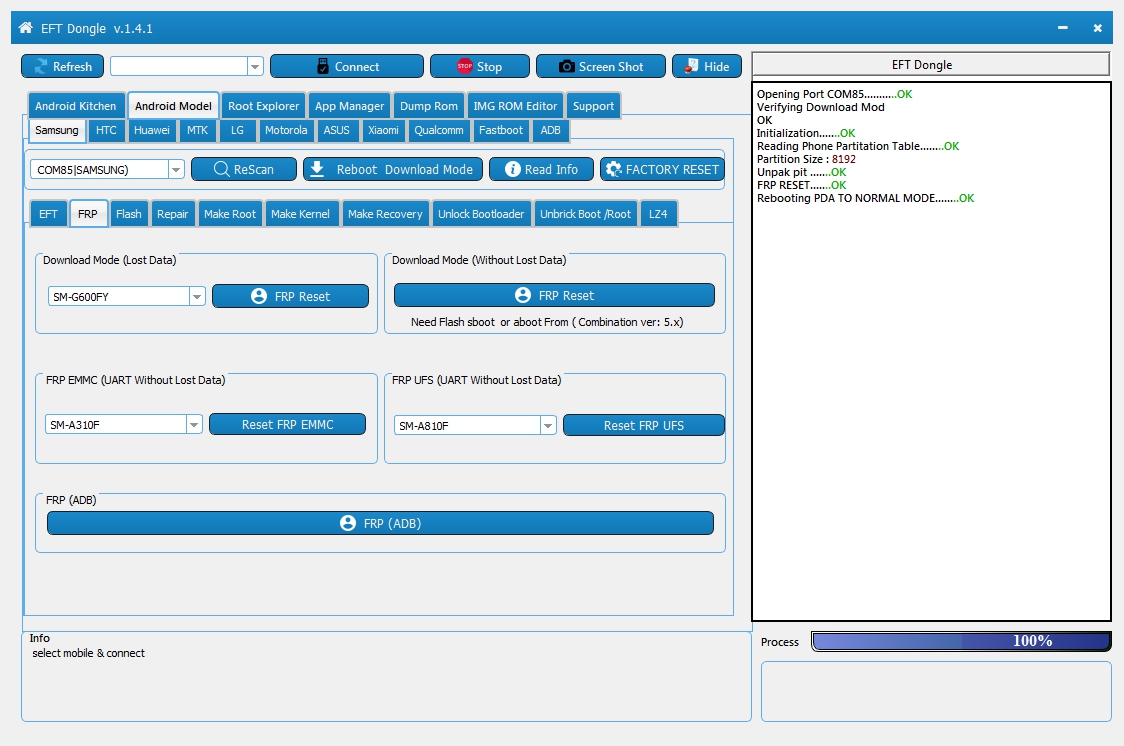Expand the COM85|SAMSUNG port dropdown

coord(176,170)
